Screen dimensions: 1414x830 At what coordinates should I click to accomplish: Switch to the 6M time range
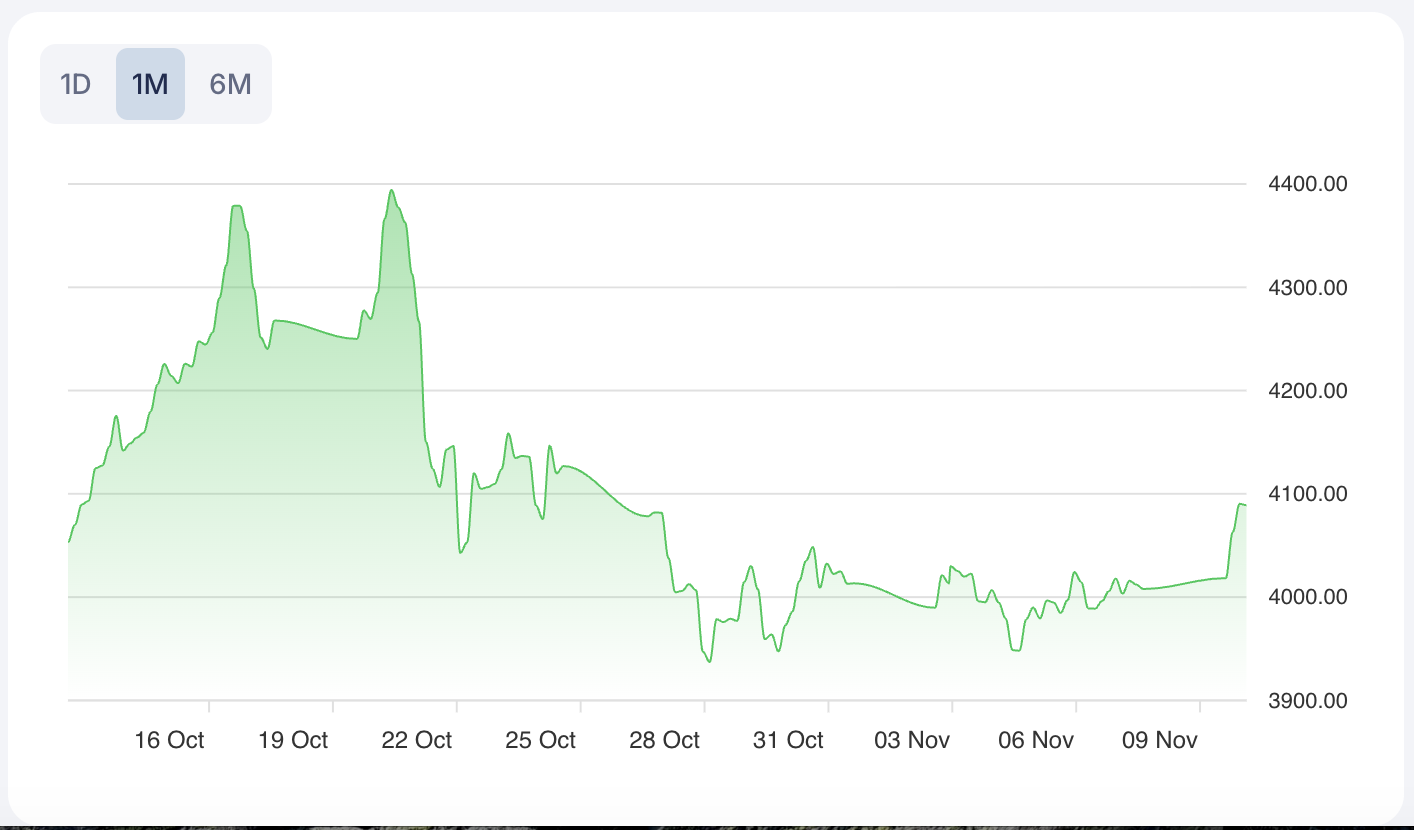click(x=230, y=84)
